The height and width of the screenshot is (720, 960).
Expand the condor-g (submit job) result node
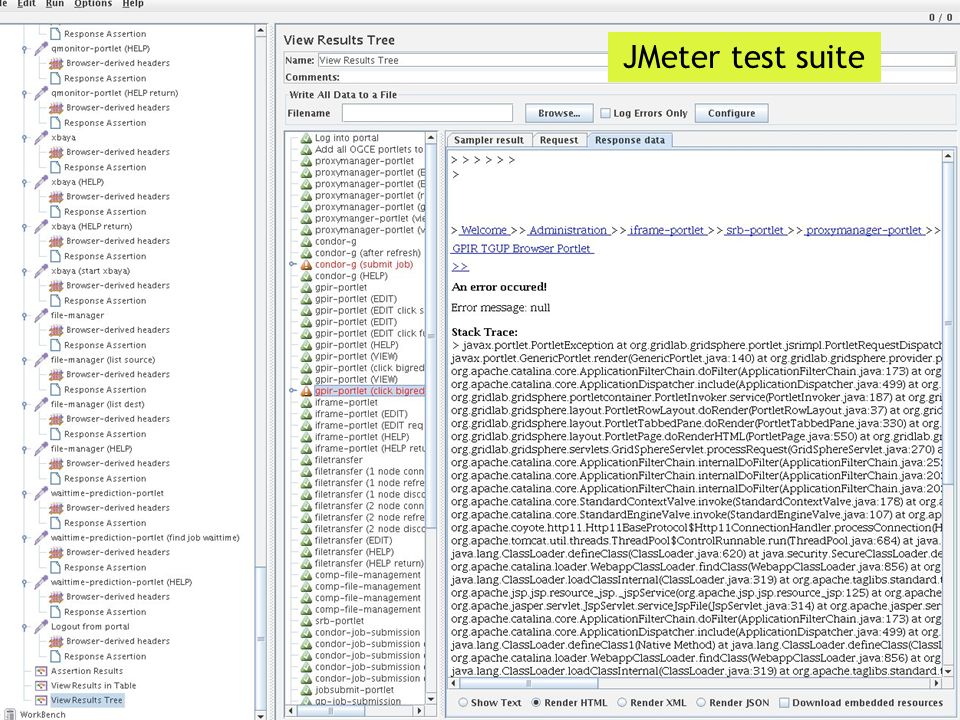click(293, 264)
